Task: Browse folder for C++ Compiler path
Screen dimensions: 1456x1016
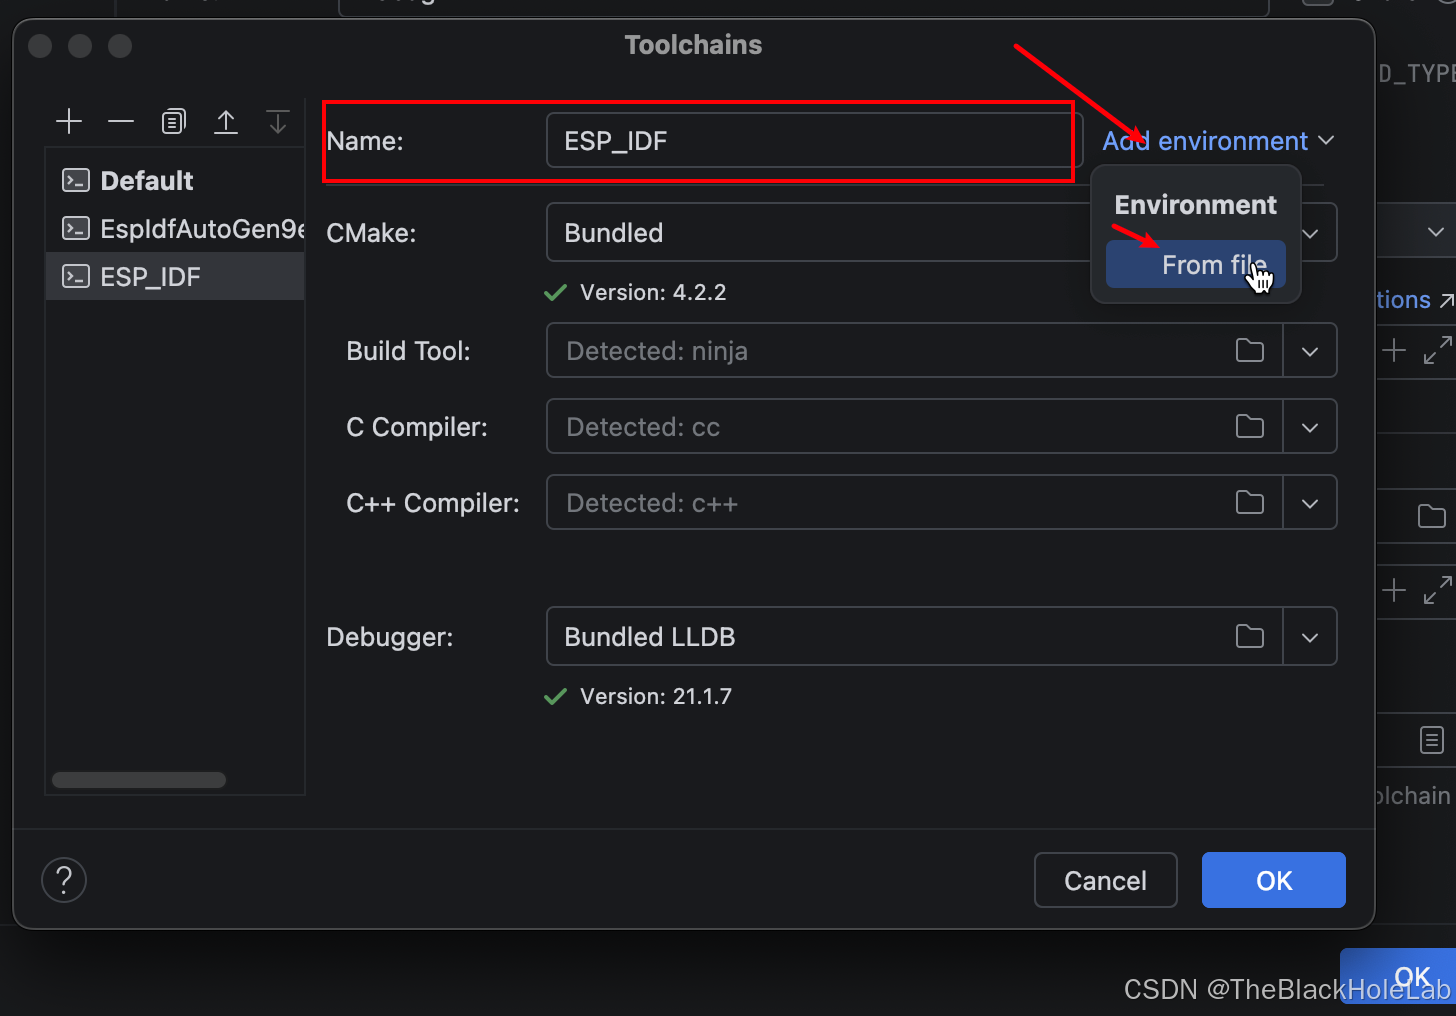Action: click(x=1250, y=503)
